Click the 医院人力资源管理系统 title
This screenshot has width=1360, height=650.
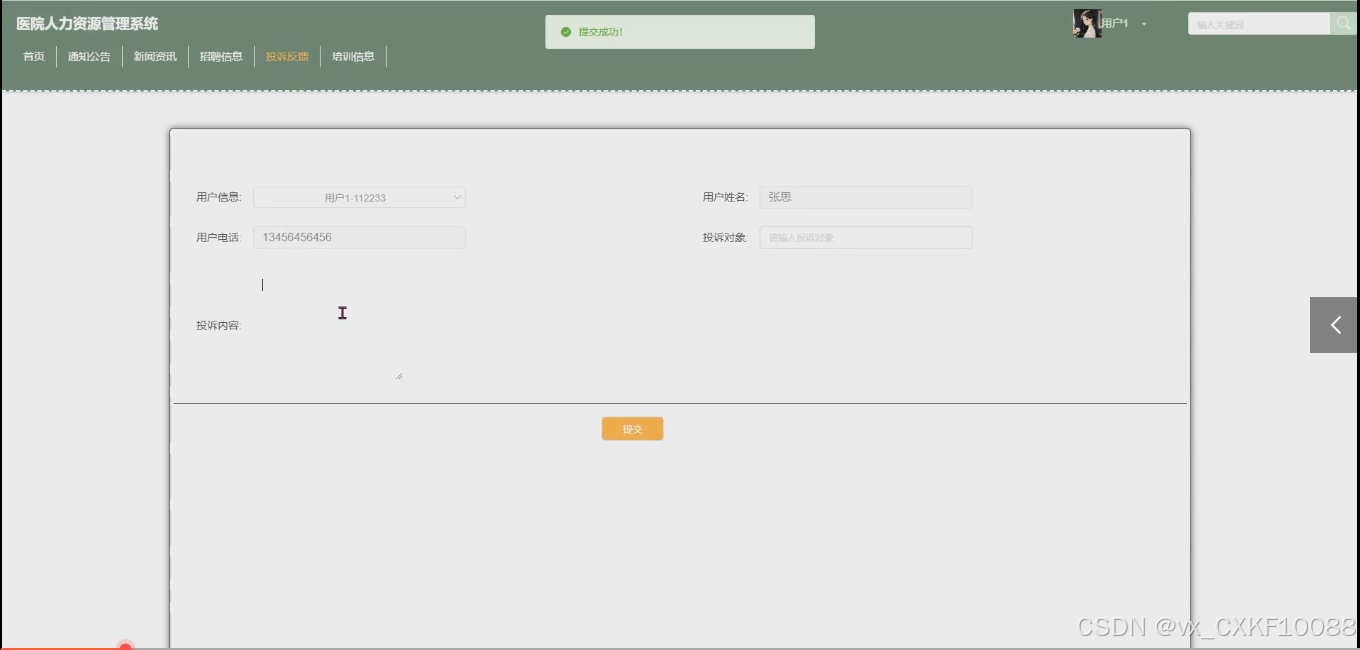(87, 24)
